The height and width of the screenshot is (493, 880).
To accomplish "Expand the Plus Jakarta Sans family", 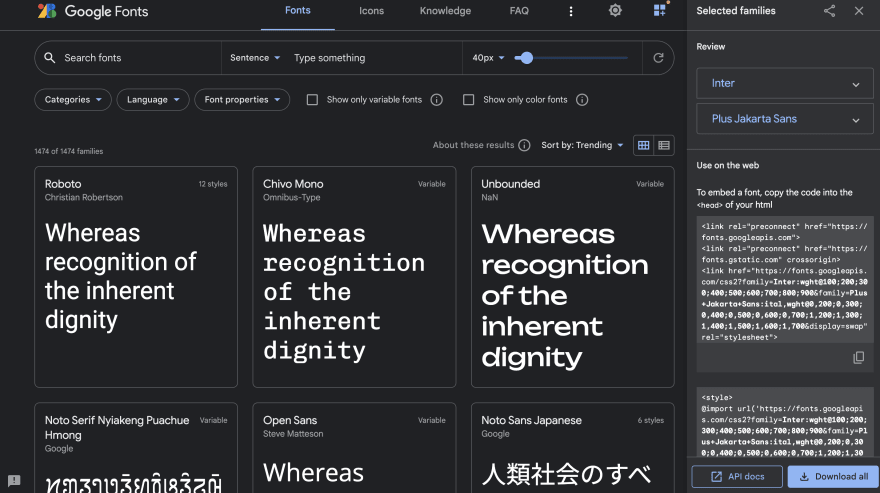I will [x=785, y=119].
